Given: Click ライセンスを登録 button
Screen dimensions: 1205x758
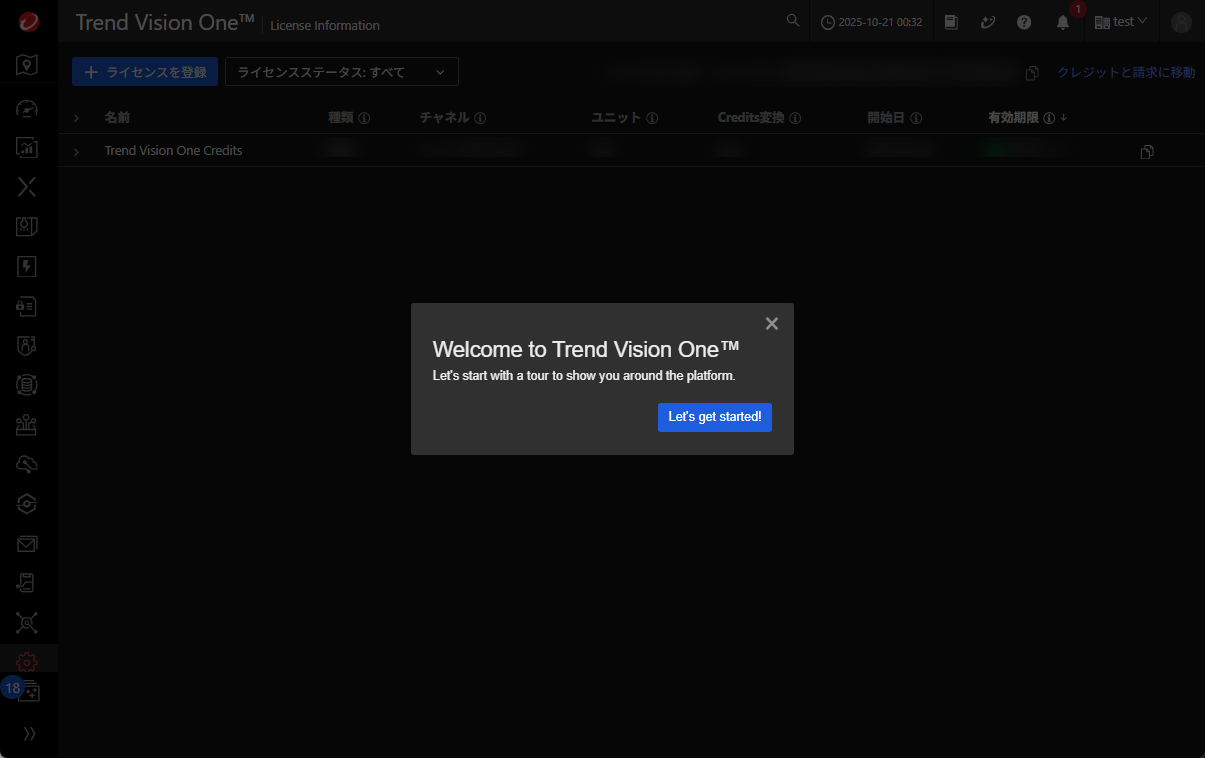Looking at the screenshot, I should [x=145, y=72].
